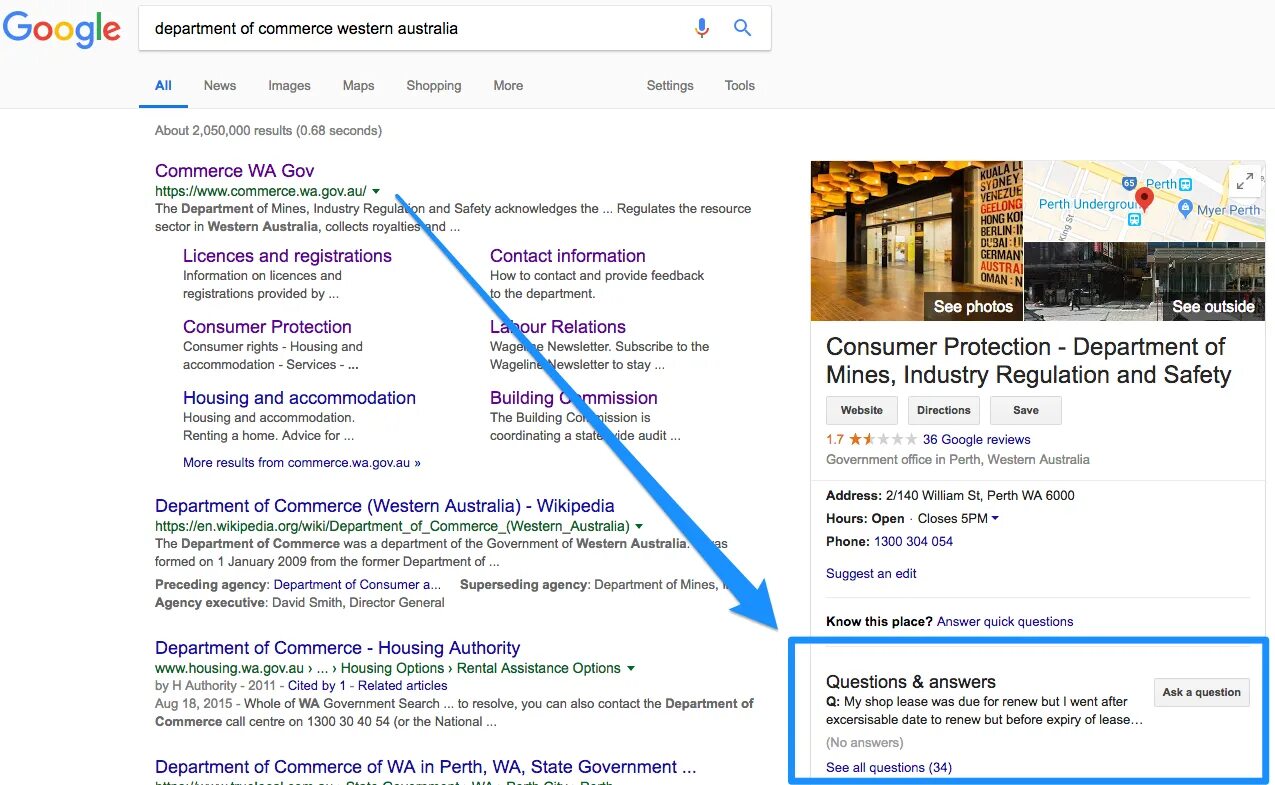The height and width of the screenshot is (785, 1275).
Task: Open the Housing and accommodation sitelink
Action: coord(299,398)
